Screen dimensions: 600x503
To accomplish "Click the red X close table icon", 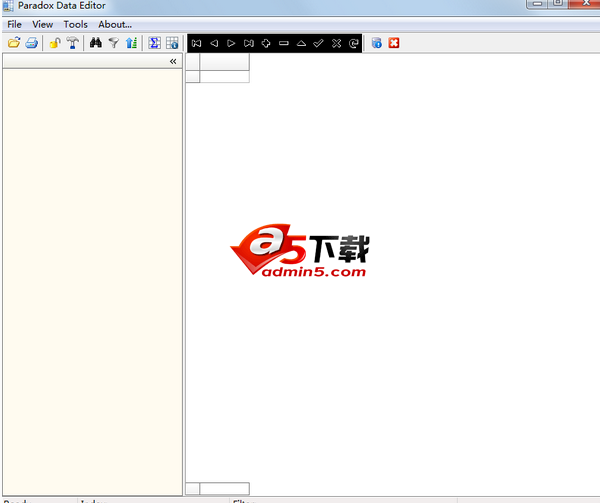I will (394, 43).
